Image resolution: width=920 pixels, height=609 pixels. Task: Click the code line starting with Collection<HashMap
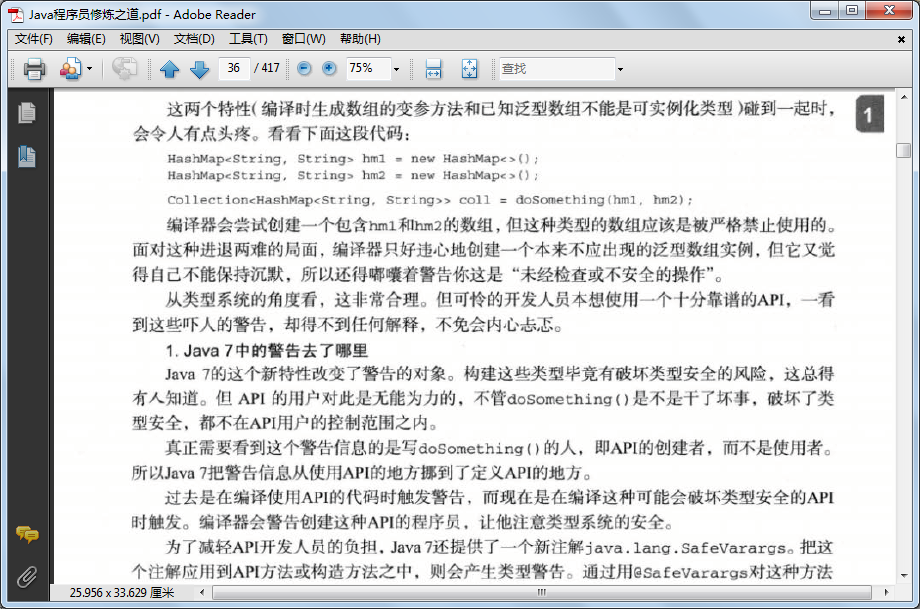[429, 199]
